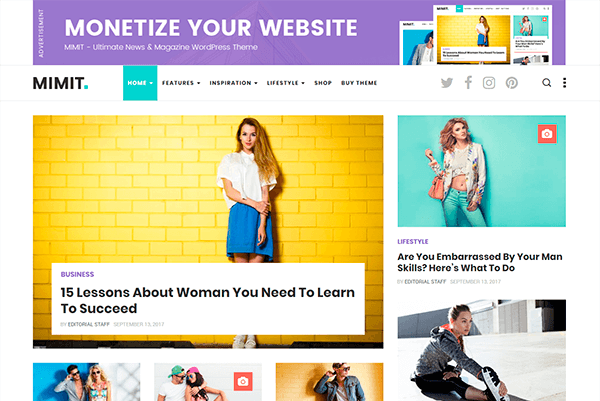Open the Facebook social icon
Image resolution: width=600 pixels, height=401 pixels.
click(x=468, y=83)
